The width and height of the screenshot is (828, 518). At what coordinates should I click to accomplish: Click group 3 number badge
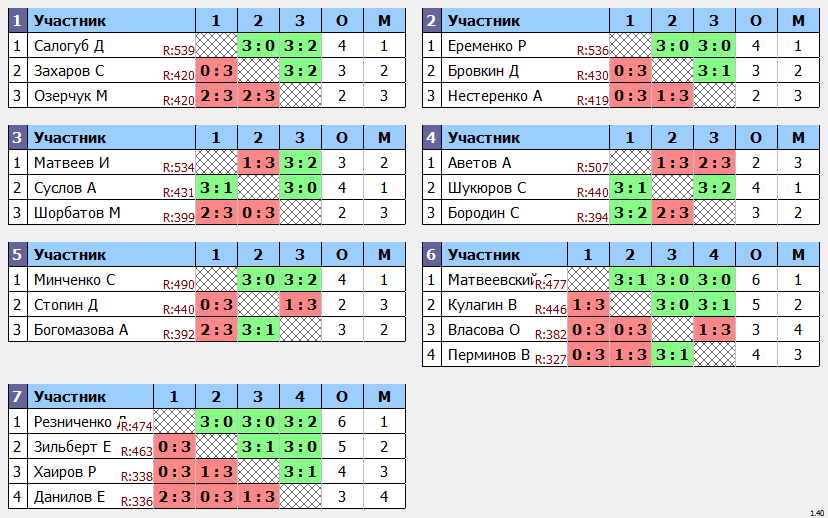click(x=17, y=138)
